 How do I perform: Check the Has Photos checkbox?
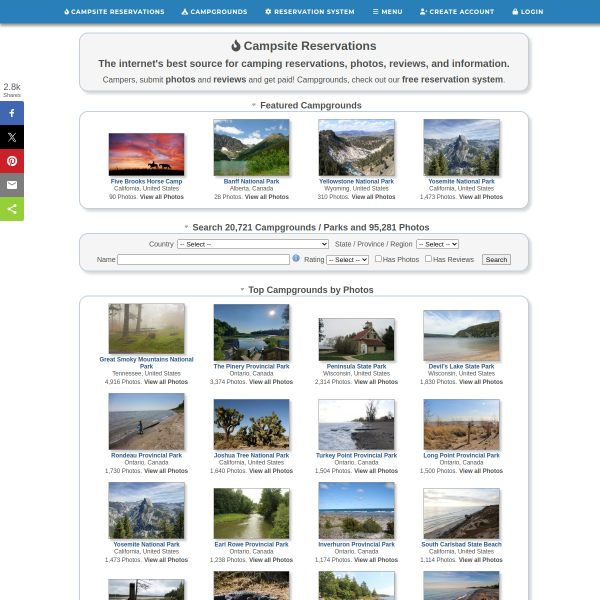point(378,259)
